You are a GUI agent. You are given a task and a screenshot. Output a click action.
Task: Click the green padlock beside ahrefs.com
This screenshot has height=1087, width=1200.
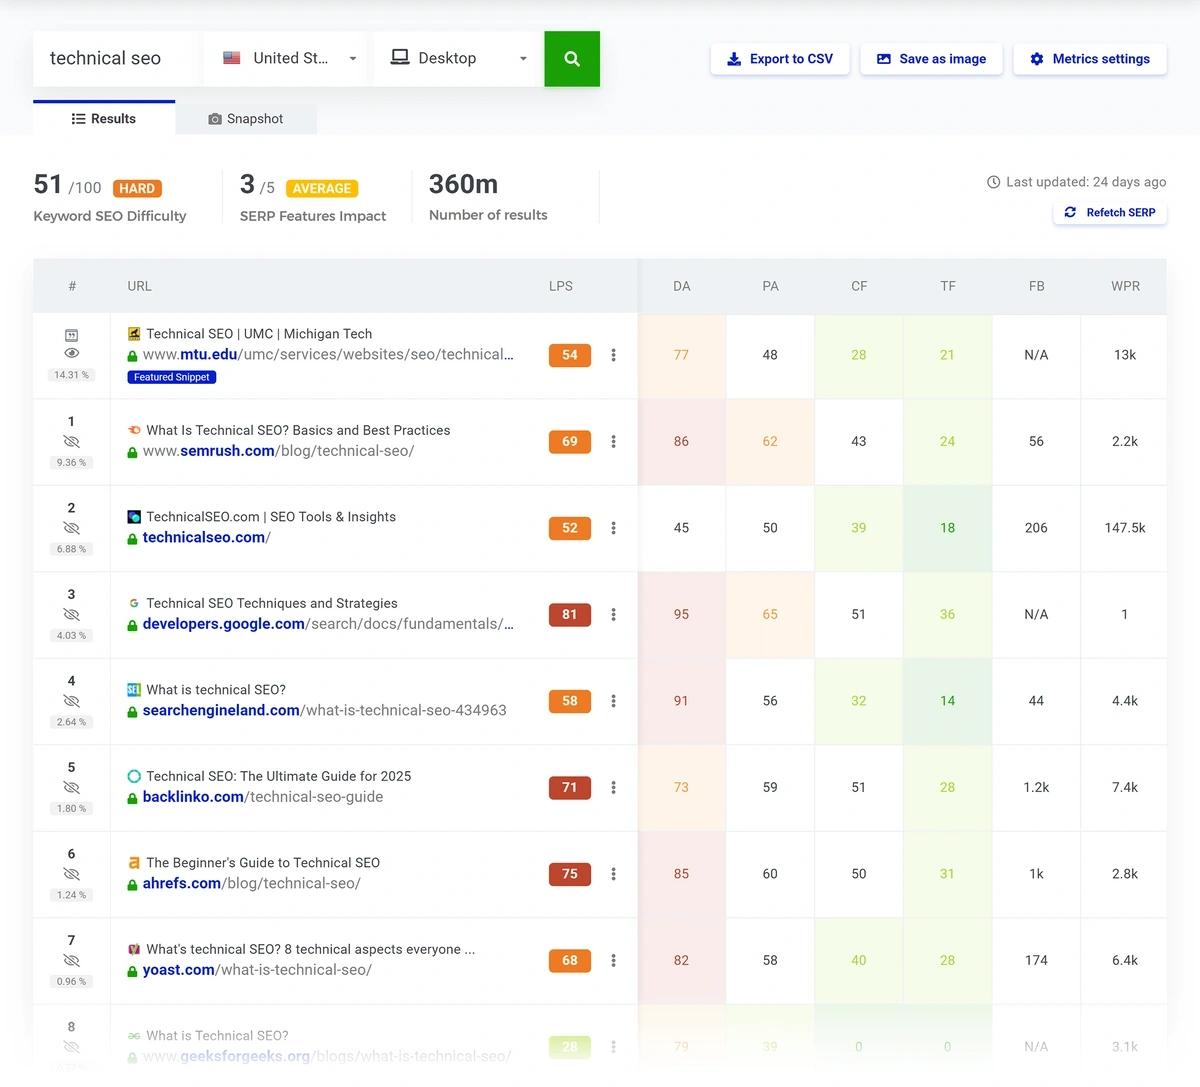click(x=132, y=885)
